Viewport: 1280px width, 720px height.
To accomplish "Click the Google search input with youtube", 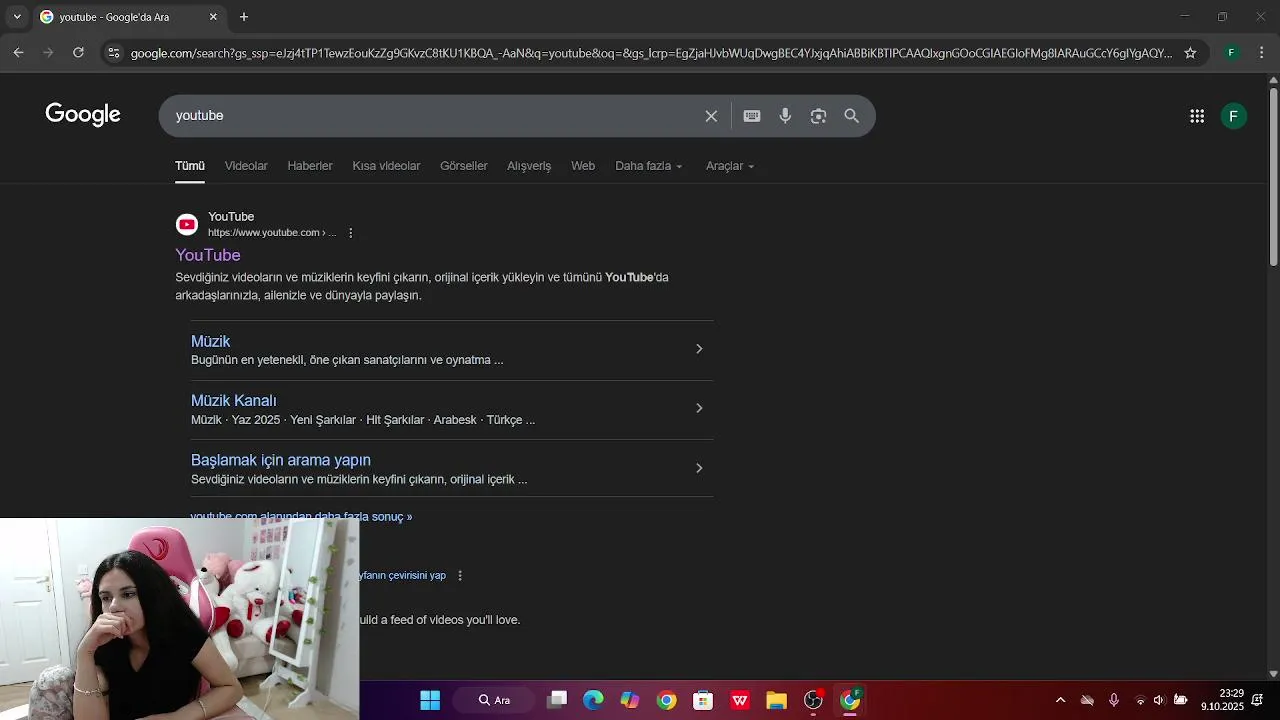I will click(435, 116).
